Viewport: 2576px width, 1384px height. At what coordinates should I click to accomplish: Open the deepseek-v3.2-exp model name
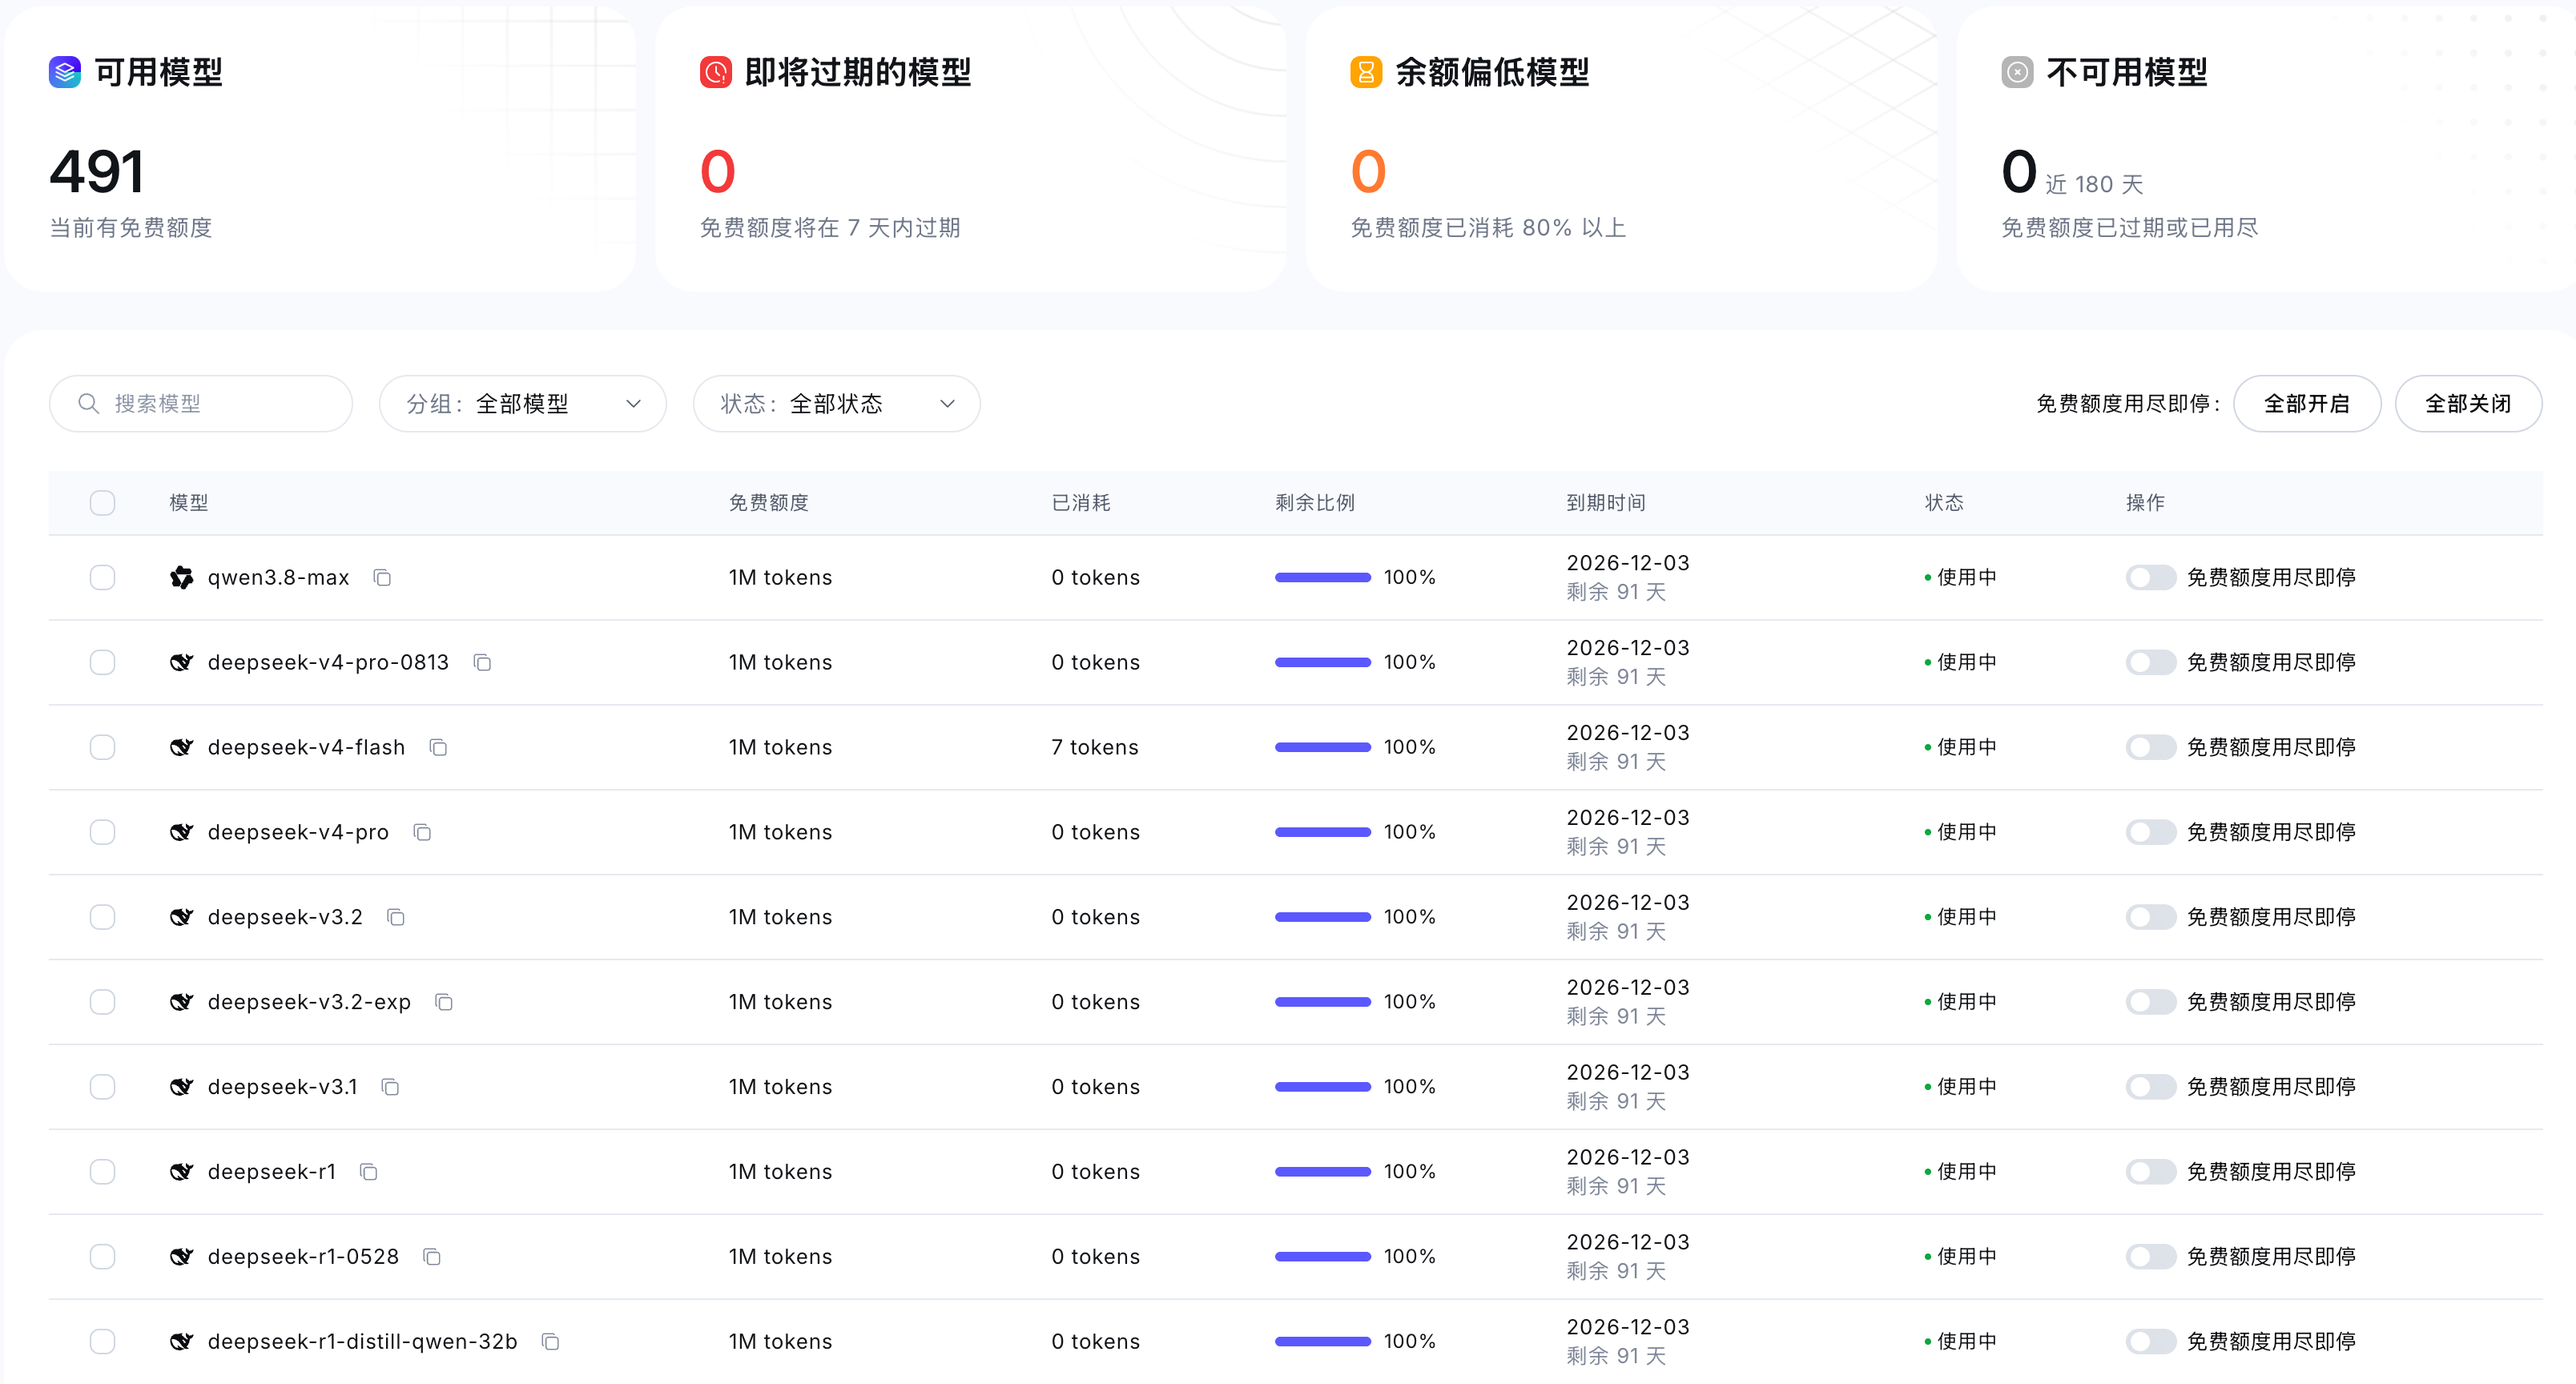coord(309,1003)
